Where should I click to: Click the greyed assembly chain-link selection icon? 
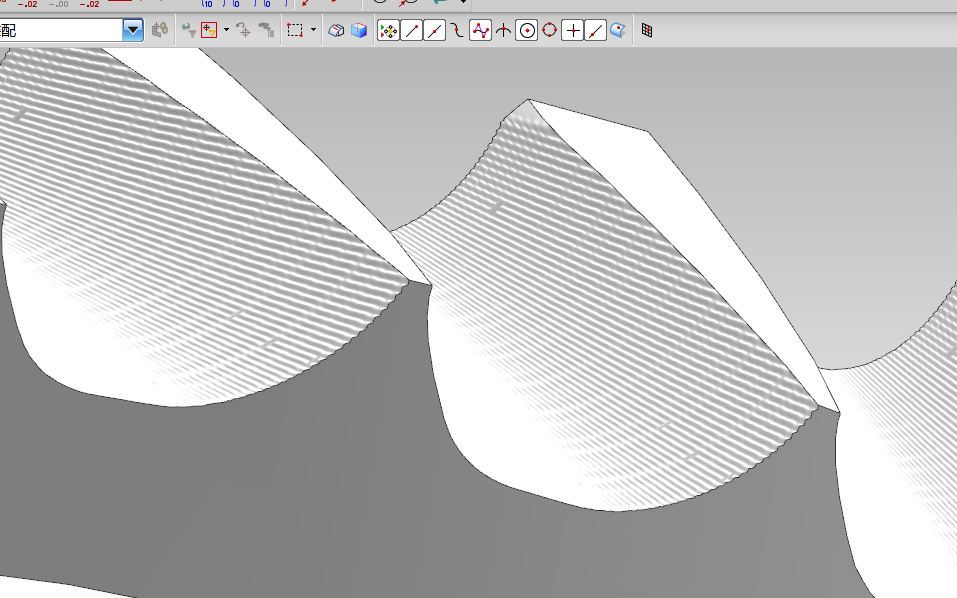160,30
